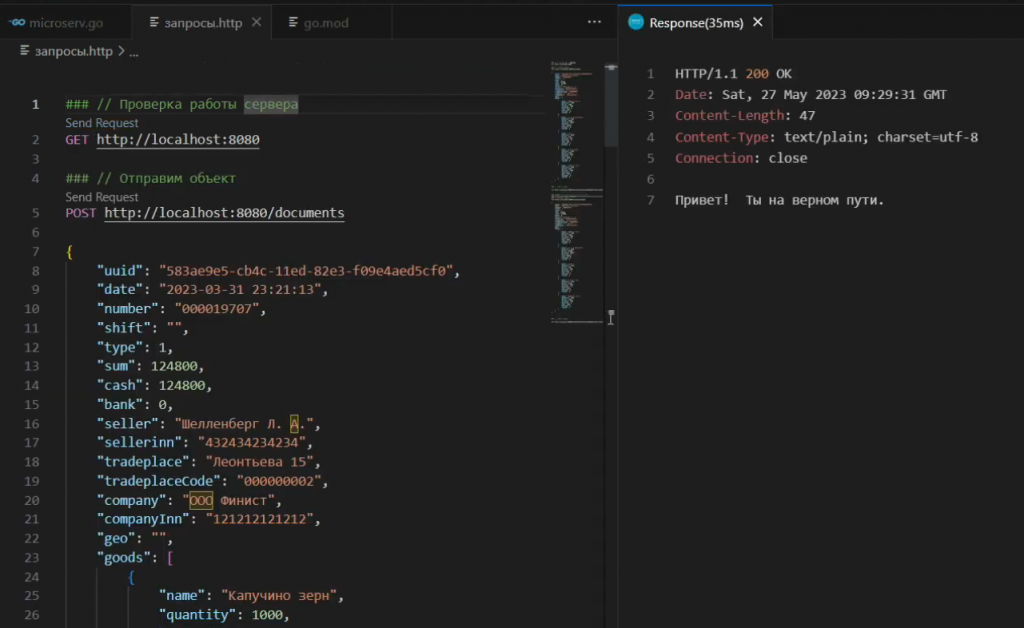
Task: Click the editor minimap code overview
Action: tap(576, 193)
